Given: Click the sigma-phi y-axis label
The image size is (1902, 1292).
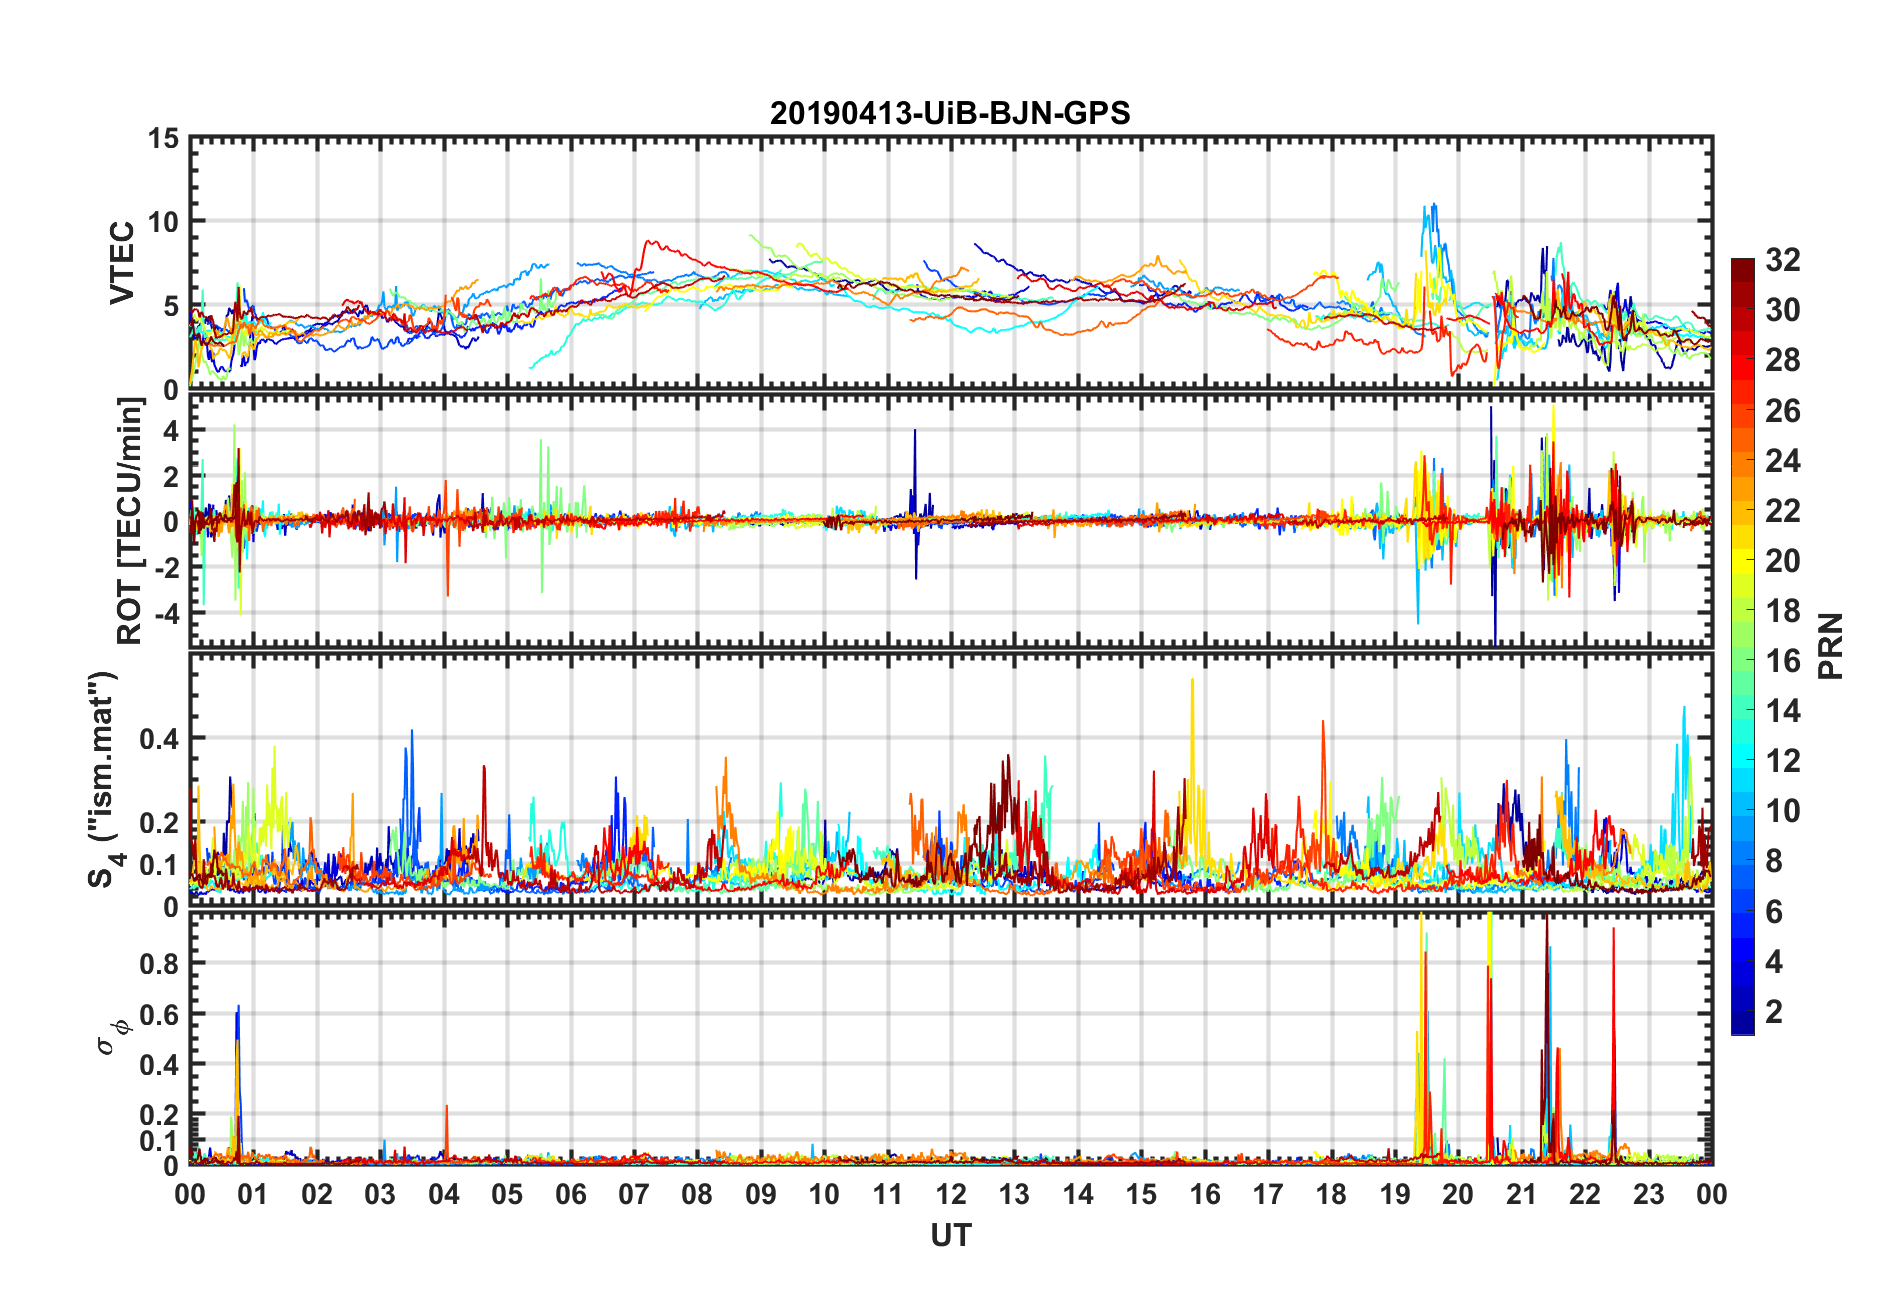Looking at the screenshot, I should 112,1036.
